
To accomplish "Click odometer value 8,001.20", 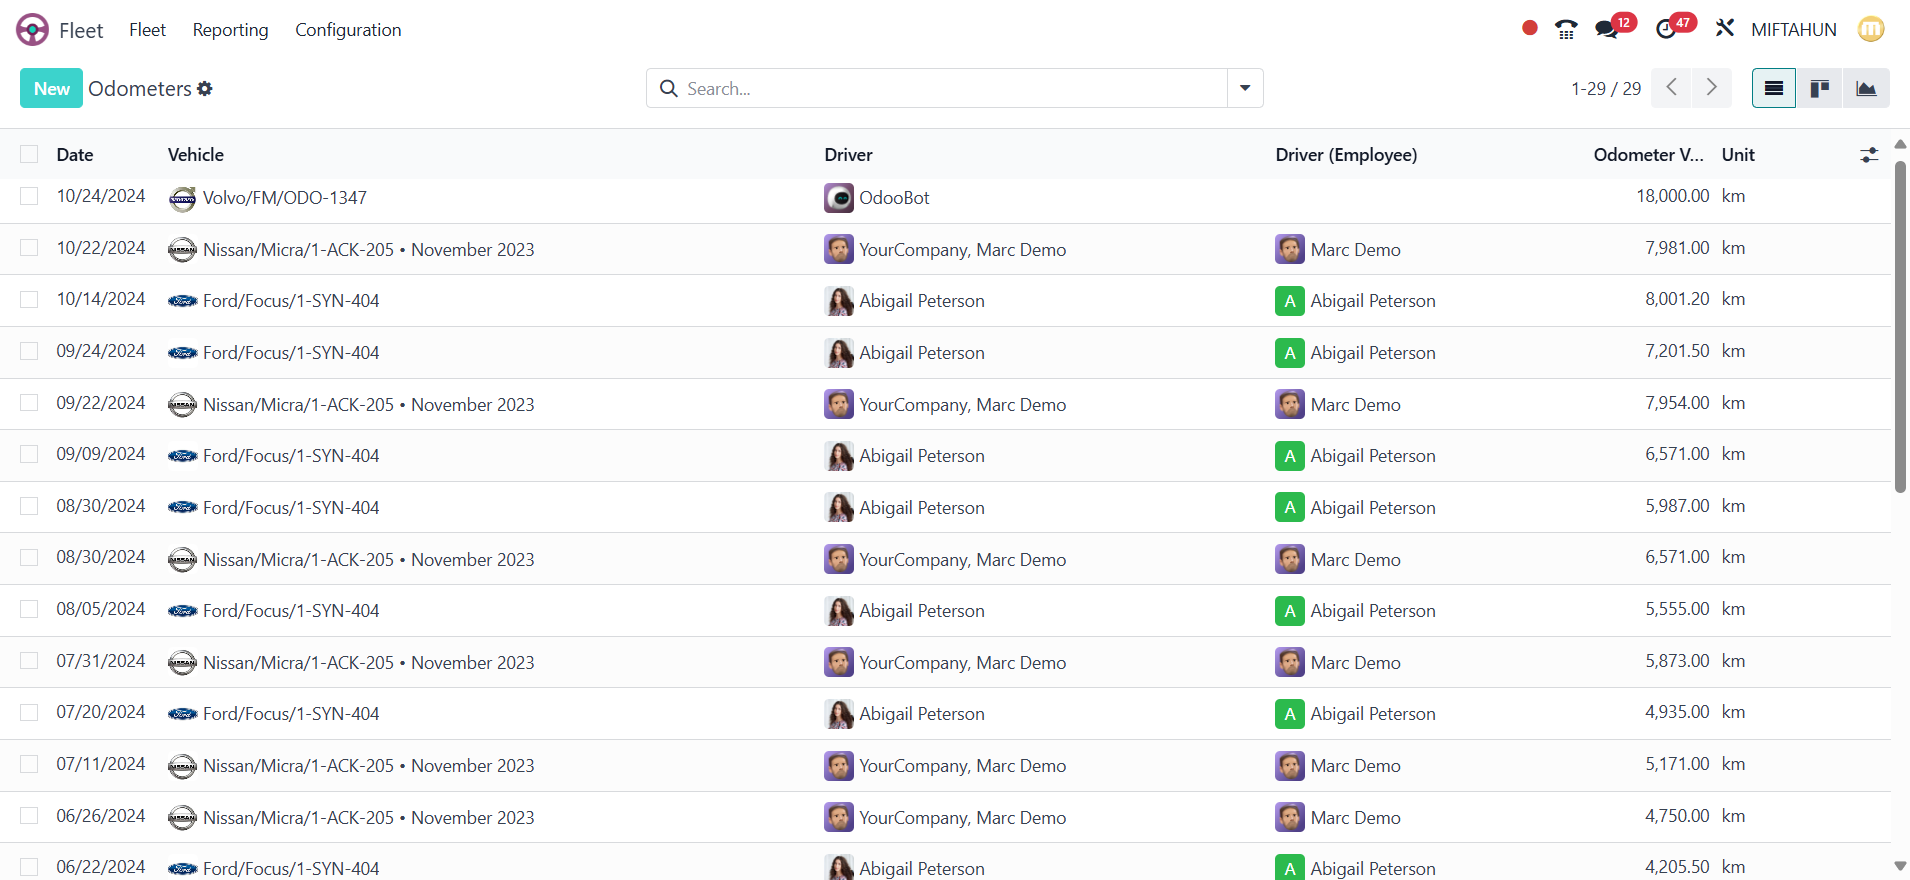I will point(1677,299).
